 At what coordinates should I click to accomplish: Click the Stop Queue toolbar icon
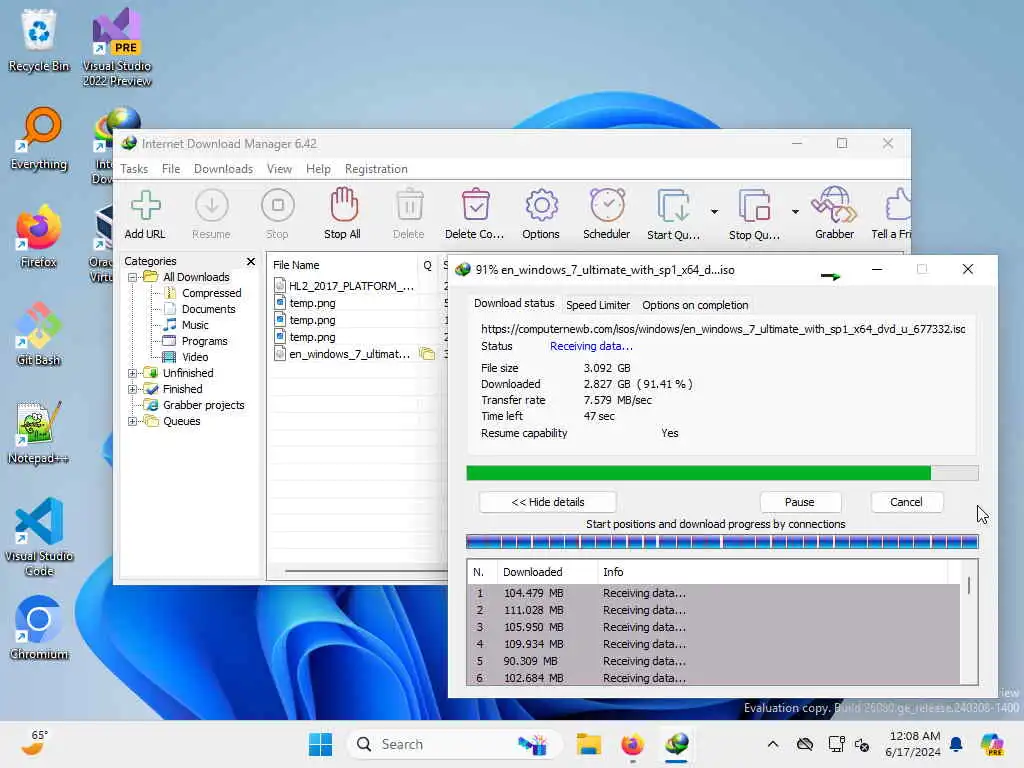point(754,214)
